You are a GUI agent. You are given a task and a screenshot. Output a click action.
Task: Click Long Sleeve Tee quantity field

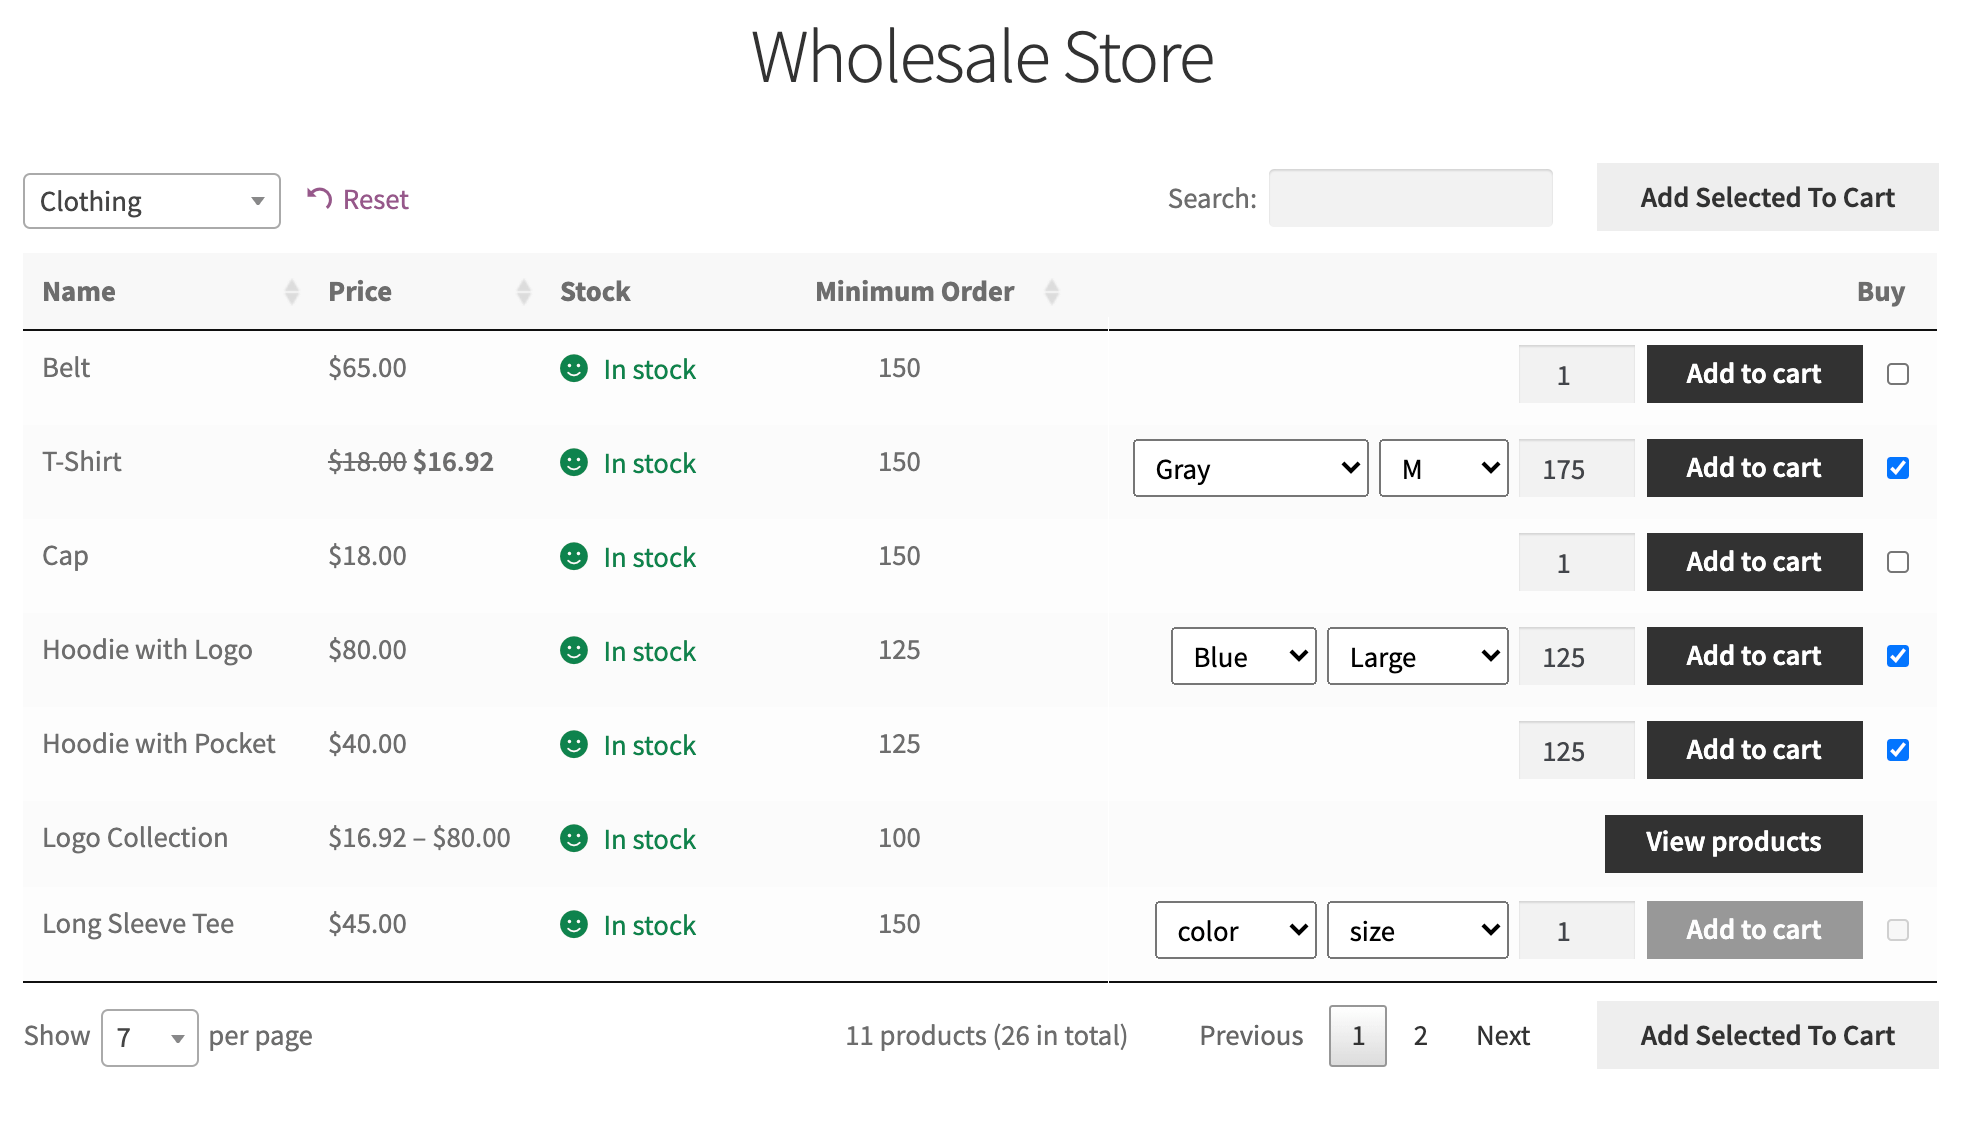coord(1576,930)
